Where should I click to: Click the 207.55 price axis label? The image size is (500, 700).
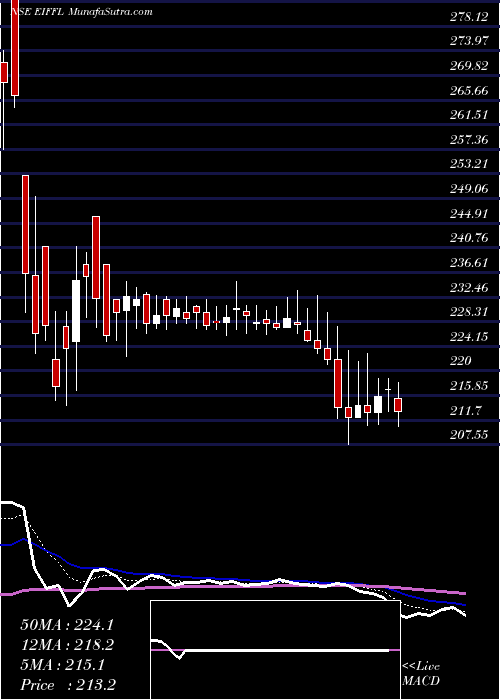pos(469,435)
